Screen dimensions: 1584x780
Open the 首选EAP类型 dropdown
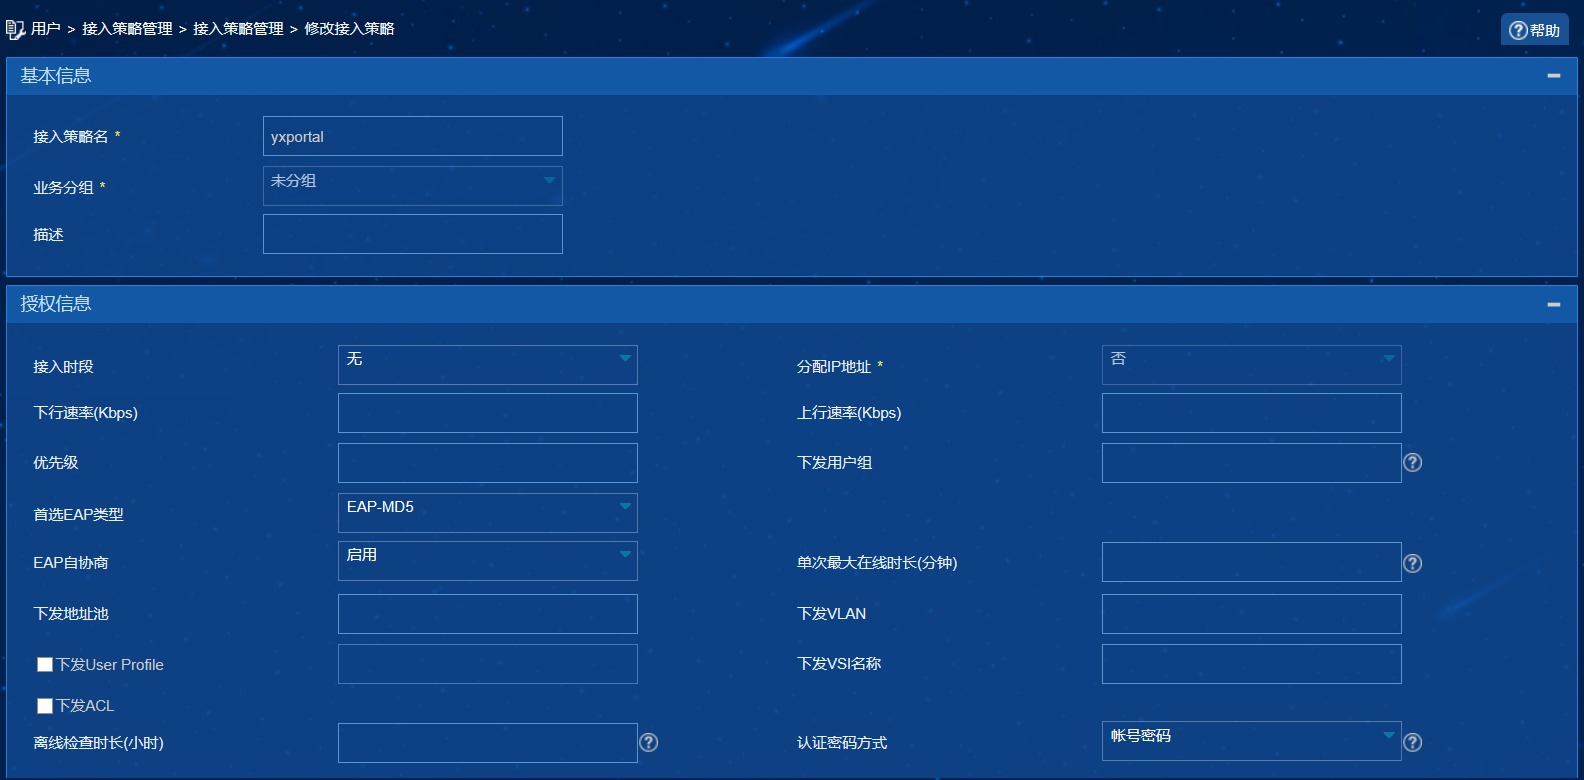(x=488, y=513)
